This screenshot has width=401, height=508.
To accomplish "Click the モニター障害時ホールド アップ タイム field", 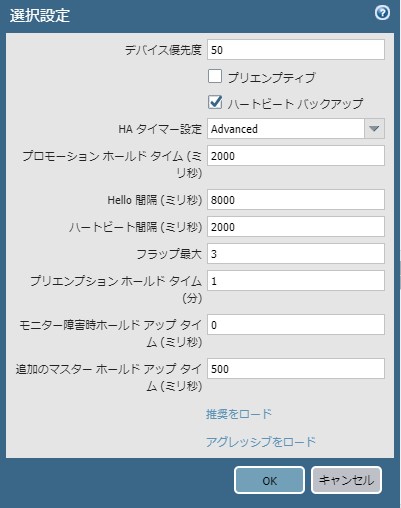I will [296, 325].
